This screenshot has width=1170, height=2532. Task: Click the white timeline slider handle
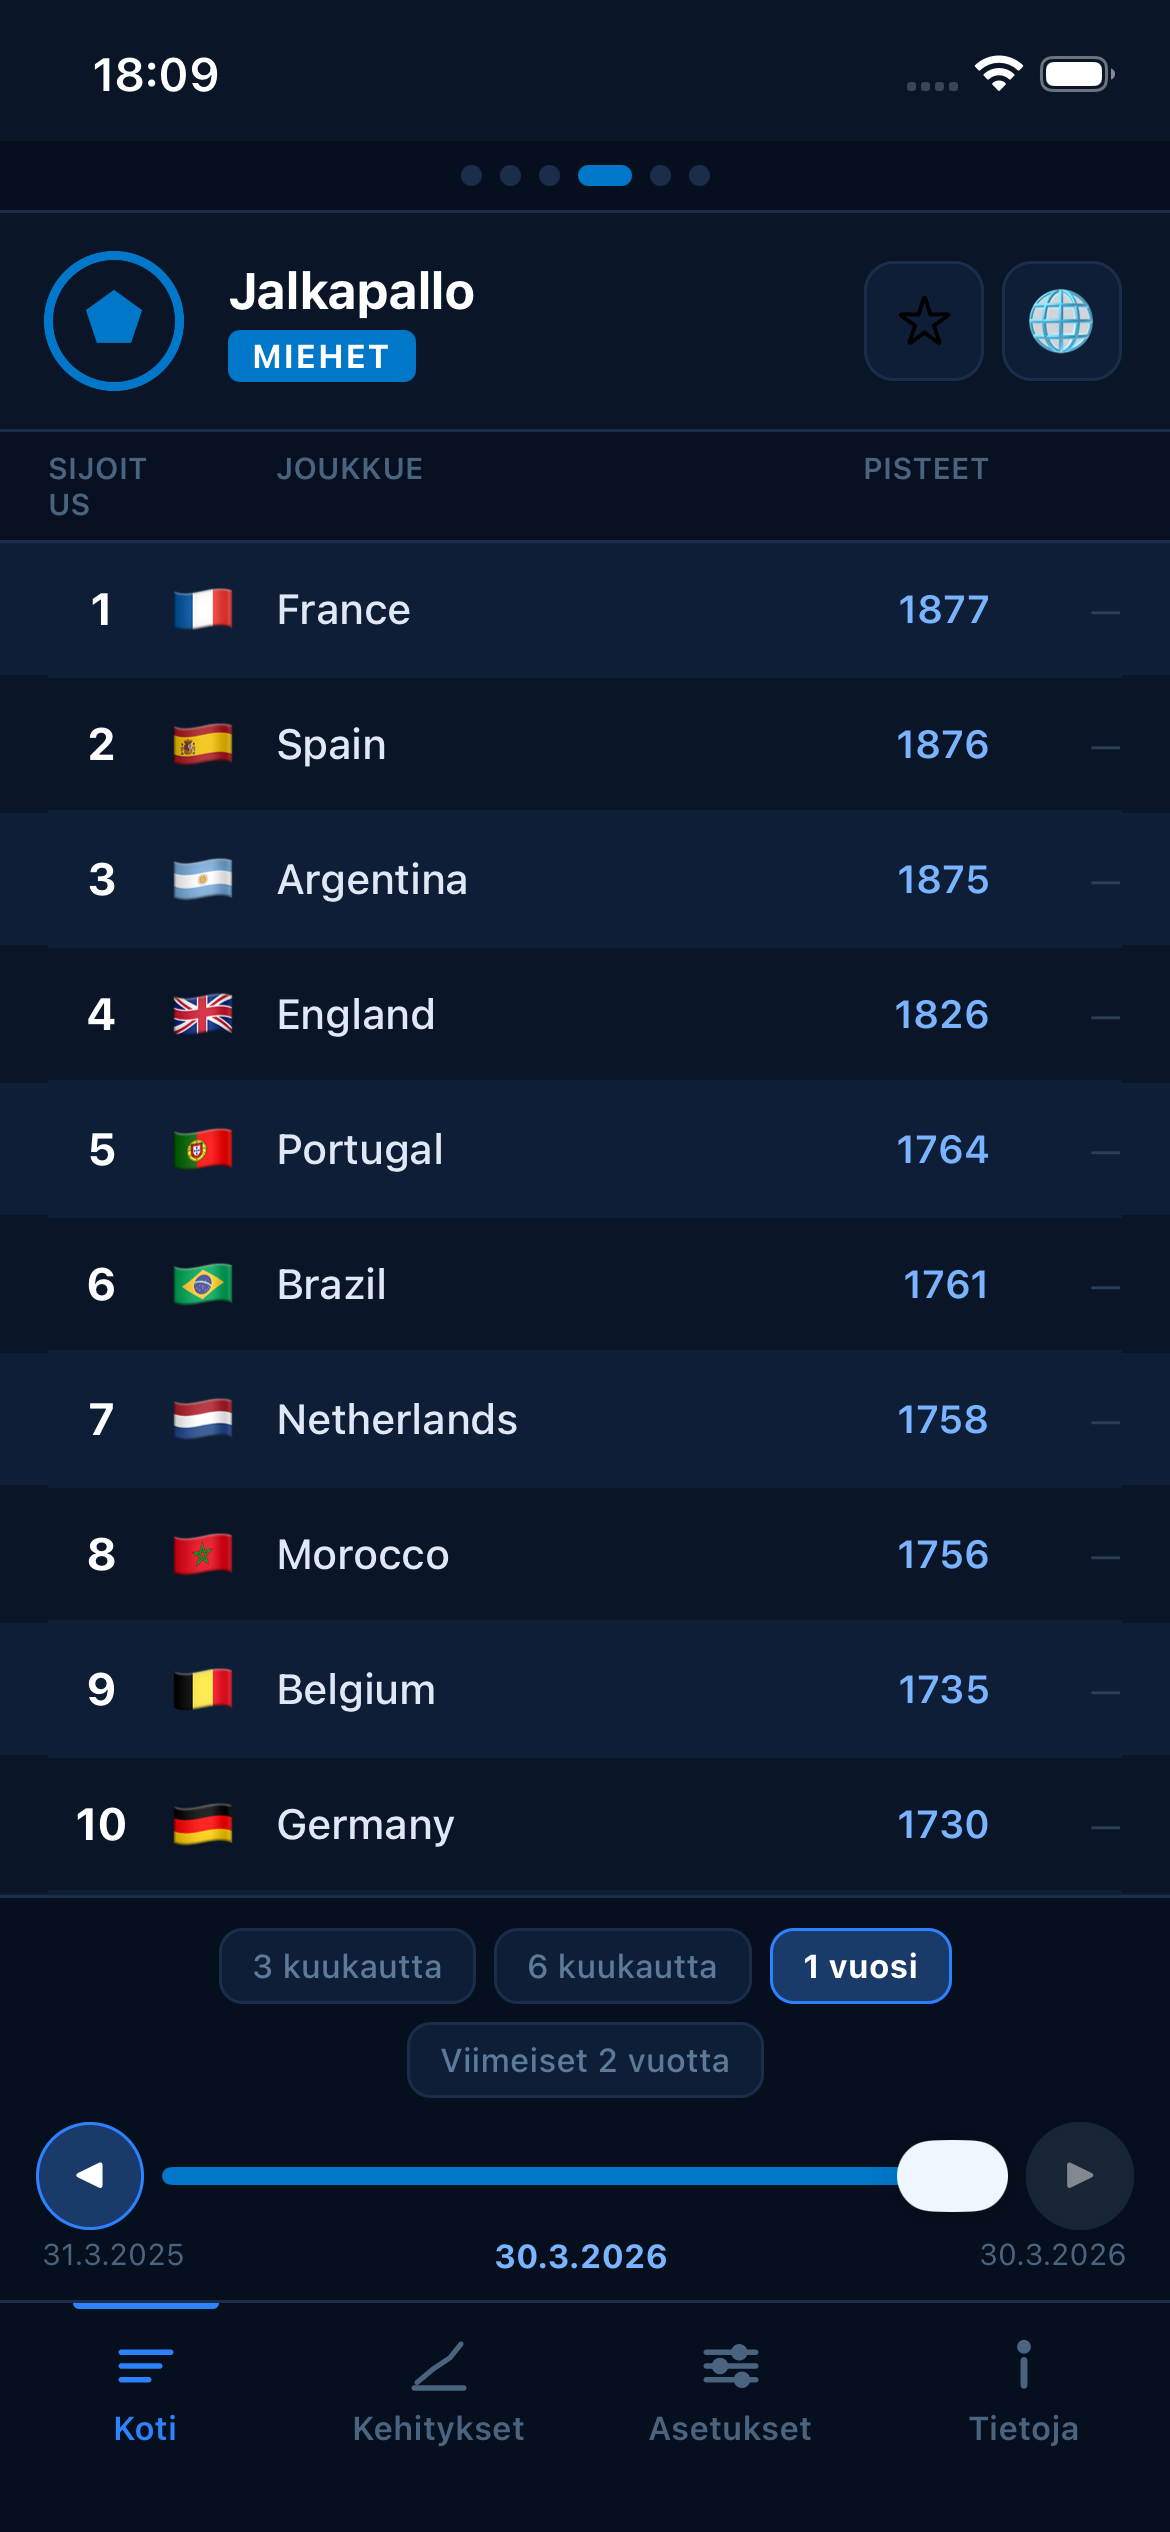click(x=953, y=2175)
